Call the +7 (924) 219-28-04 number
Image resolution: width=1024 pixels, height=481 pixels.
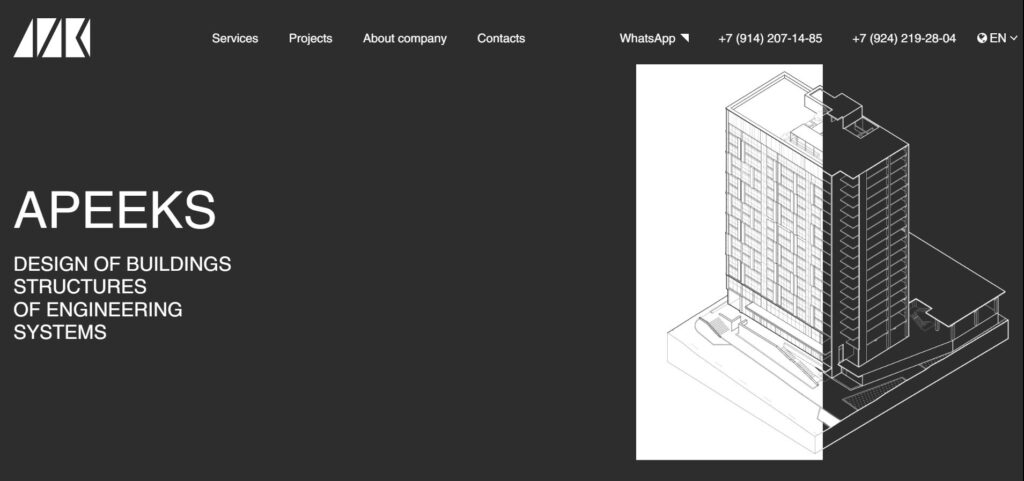pos(903,39)
